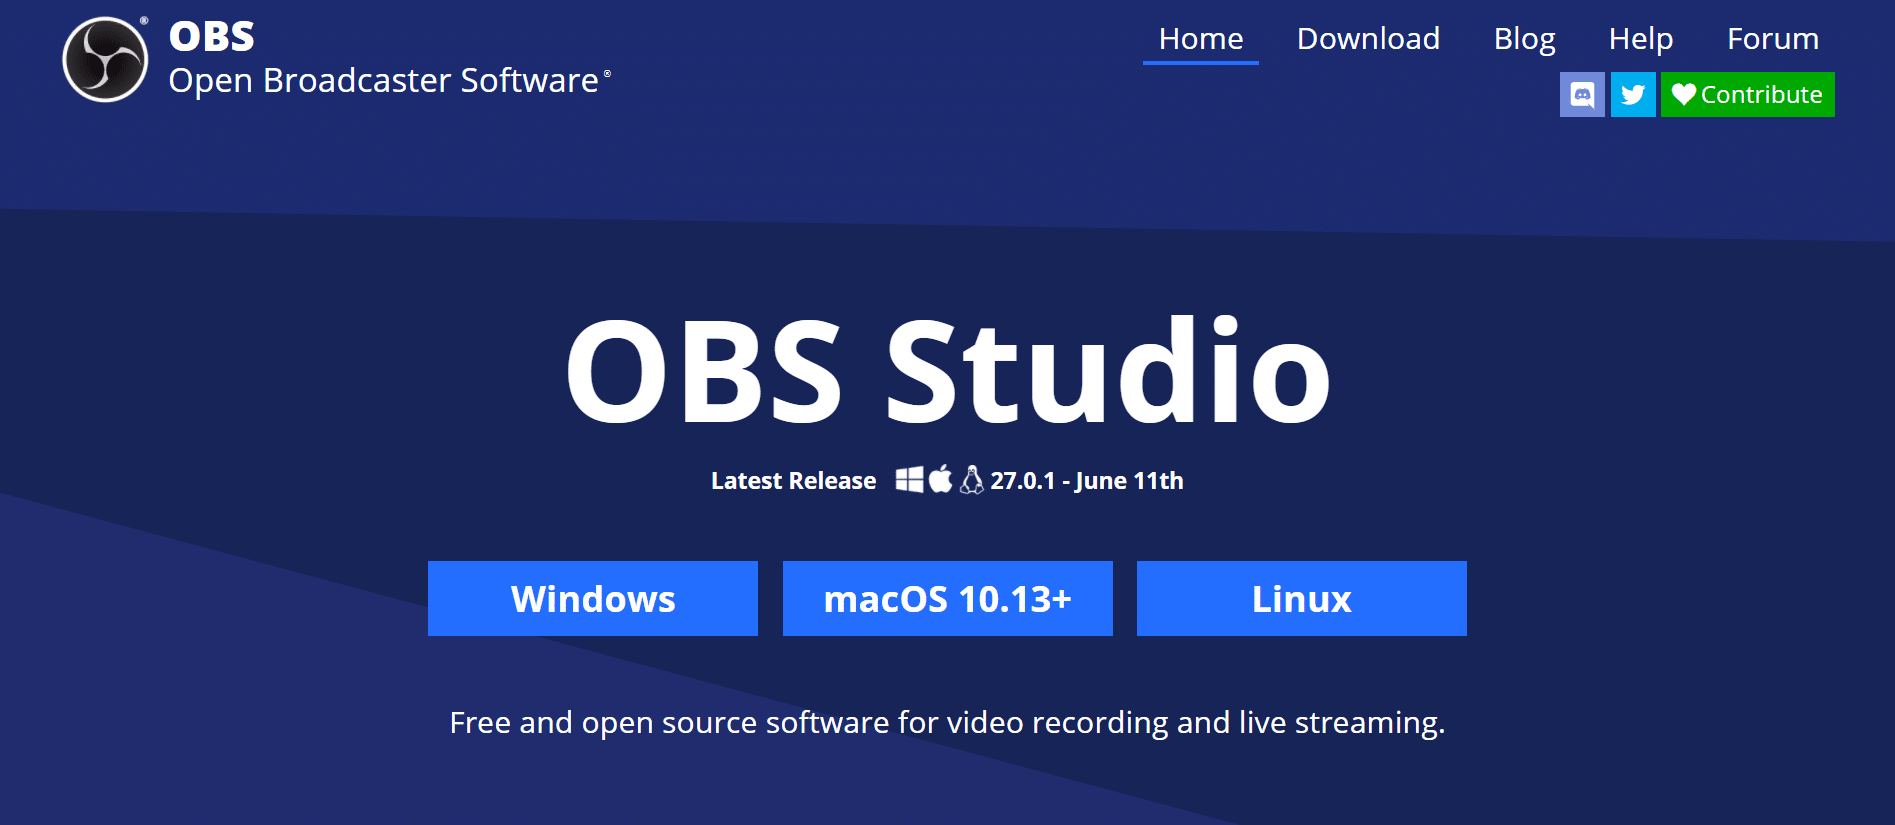Click the green Contribute button
Viewport: 1895px width, 825px height.
(1747, 95)
